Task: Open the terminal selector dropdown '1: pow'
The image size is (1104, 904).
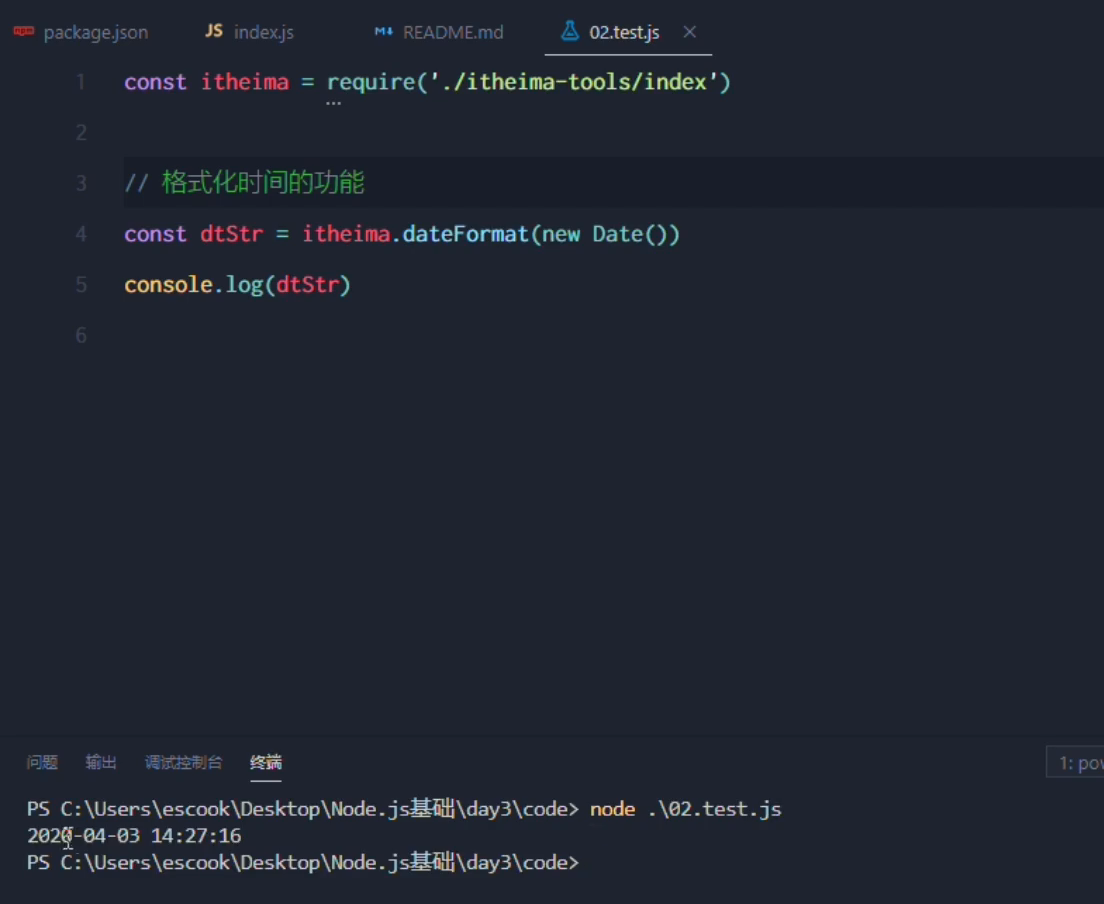Action: click(x=1075, y=762)
